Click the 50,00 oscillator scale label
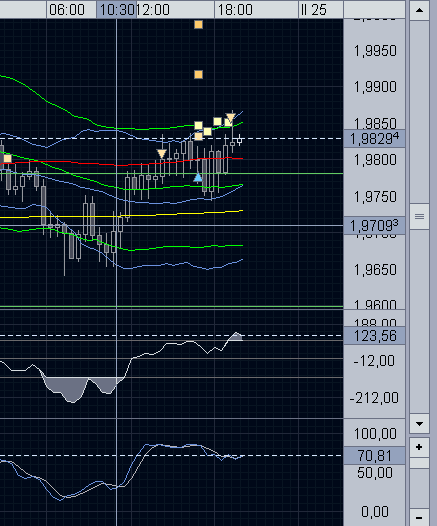 (375, 473)
